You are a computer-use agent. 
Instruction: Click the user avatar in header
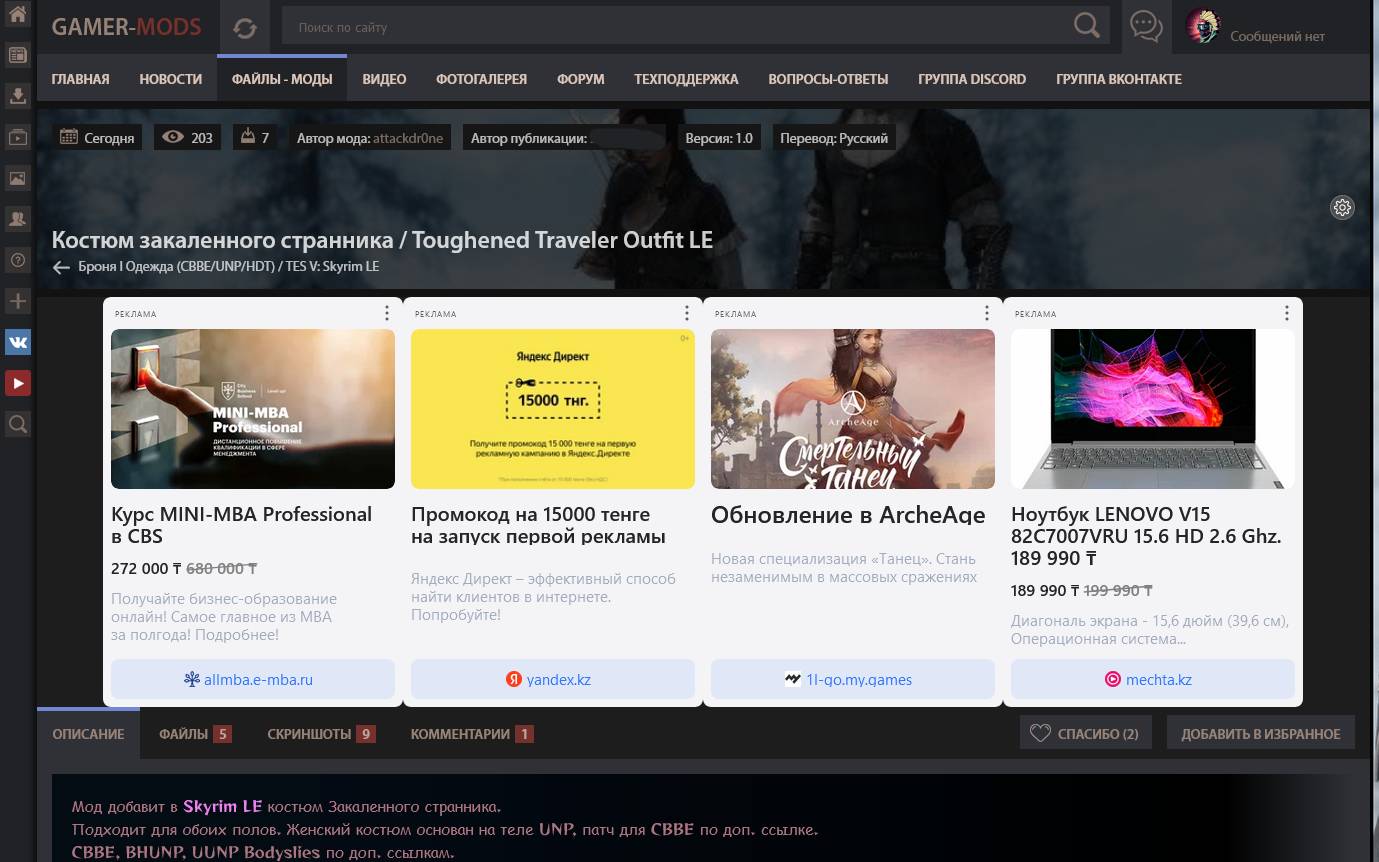pos(1203,27)
